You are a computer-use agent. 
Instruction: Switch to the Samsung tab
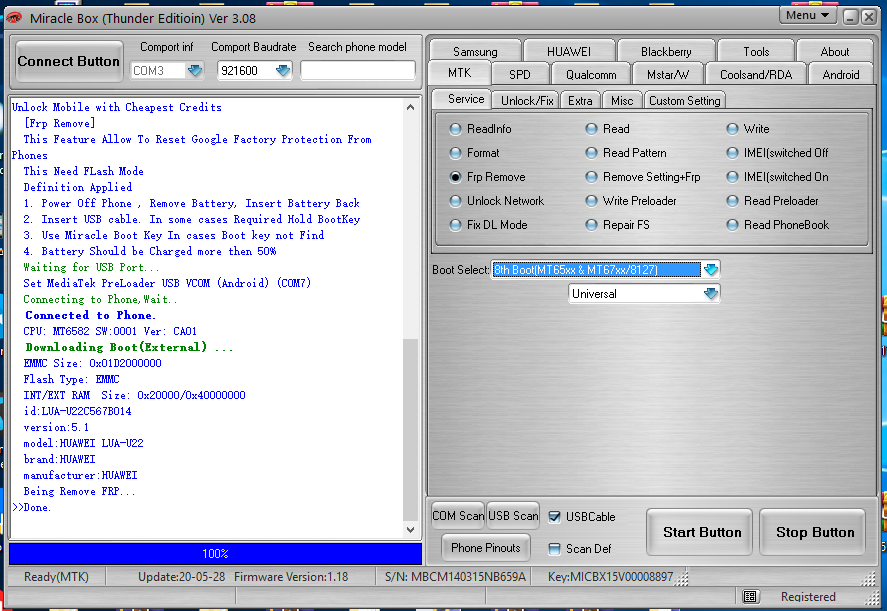pyautogui.click(x=475, y=51)
